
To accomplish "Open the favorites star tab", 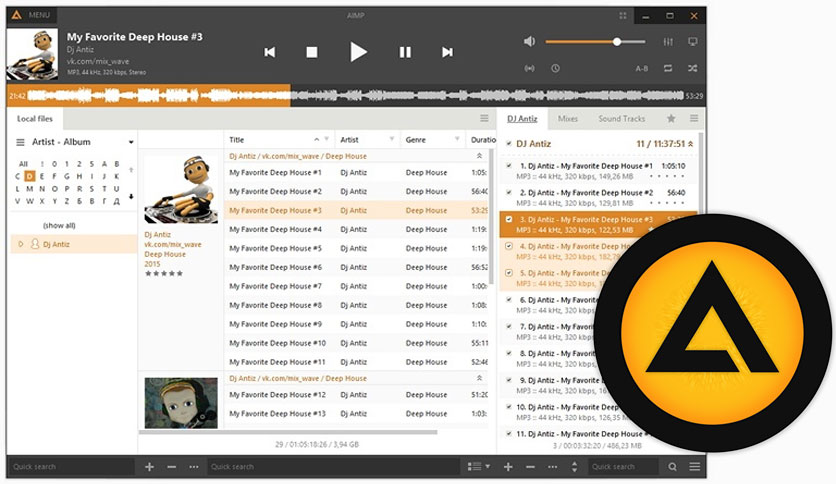I will (671, 118).
